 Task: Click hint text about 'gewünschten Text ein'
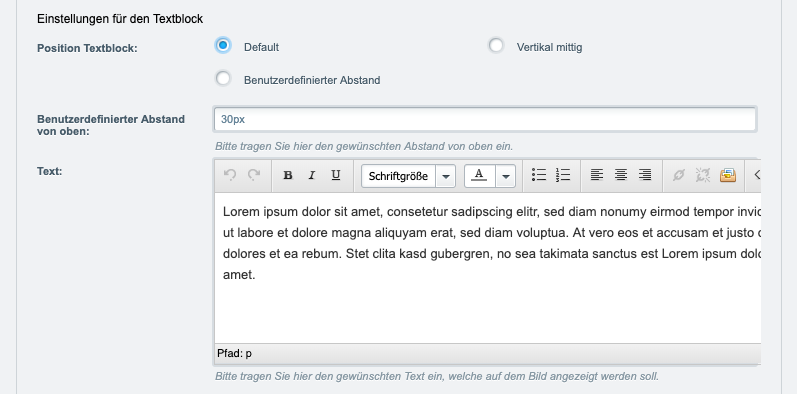(x=437, y=377)
